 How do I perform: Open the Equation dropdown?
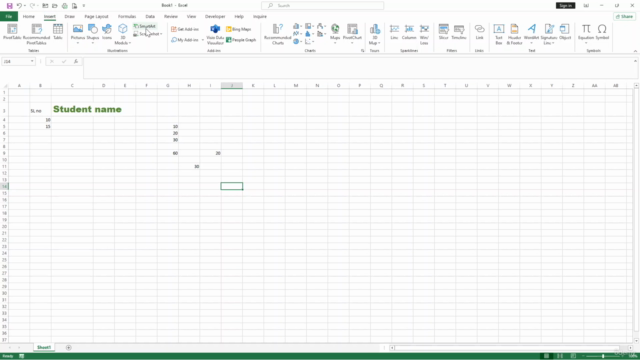pos(586,43)
